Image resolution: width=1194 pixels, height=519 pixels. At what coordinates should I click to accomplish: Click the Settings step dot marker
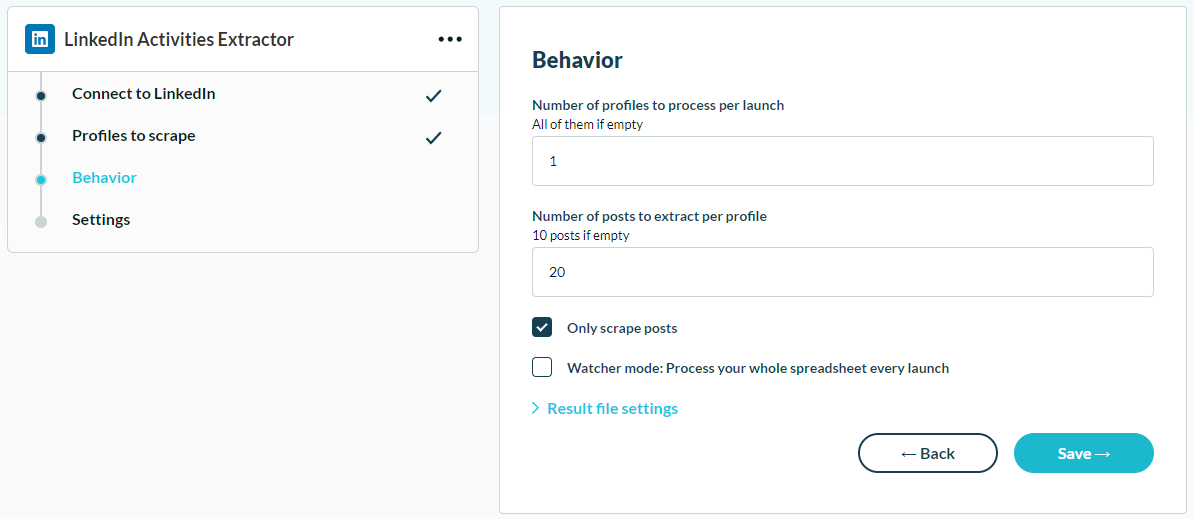coord(41,221)
